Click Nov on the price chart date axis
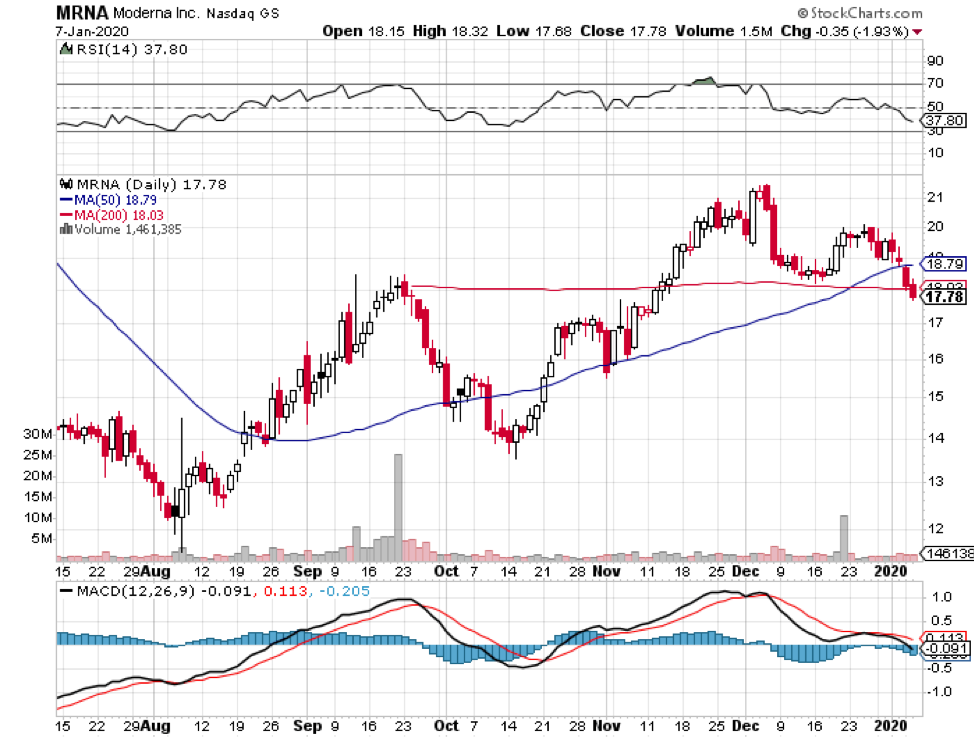The width and height of the screenshot is (974, 737). click(x=606, y=571)
